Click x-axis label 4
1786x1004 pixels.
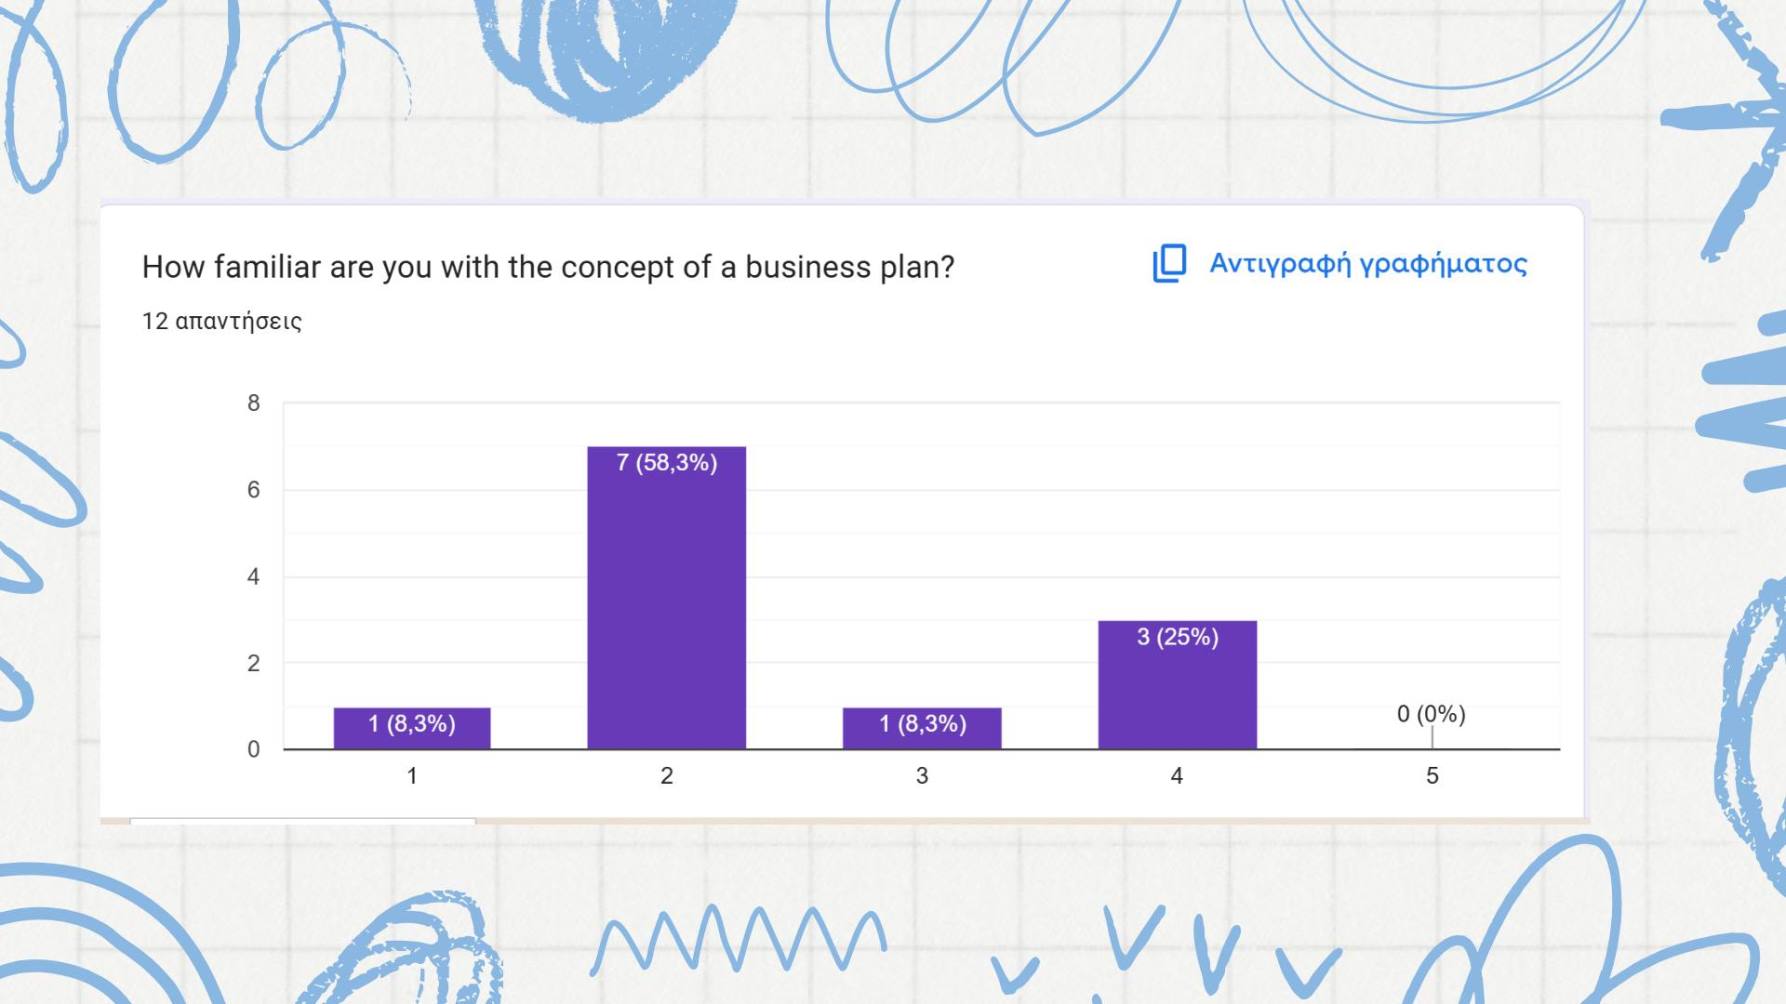(x=1177, y=776)
